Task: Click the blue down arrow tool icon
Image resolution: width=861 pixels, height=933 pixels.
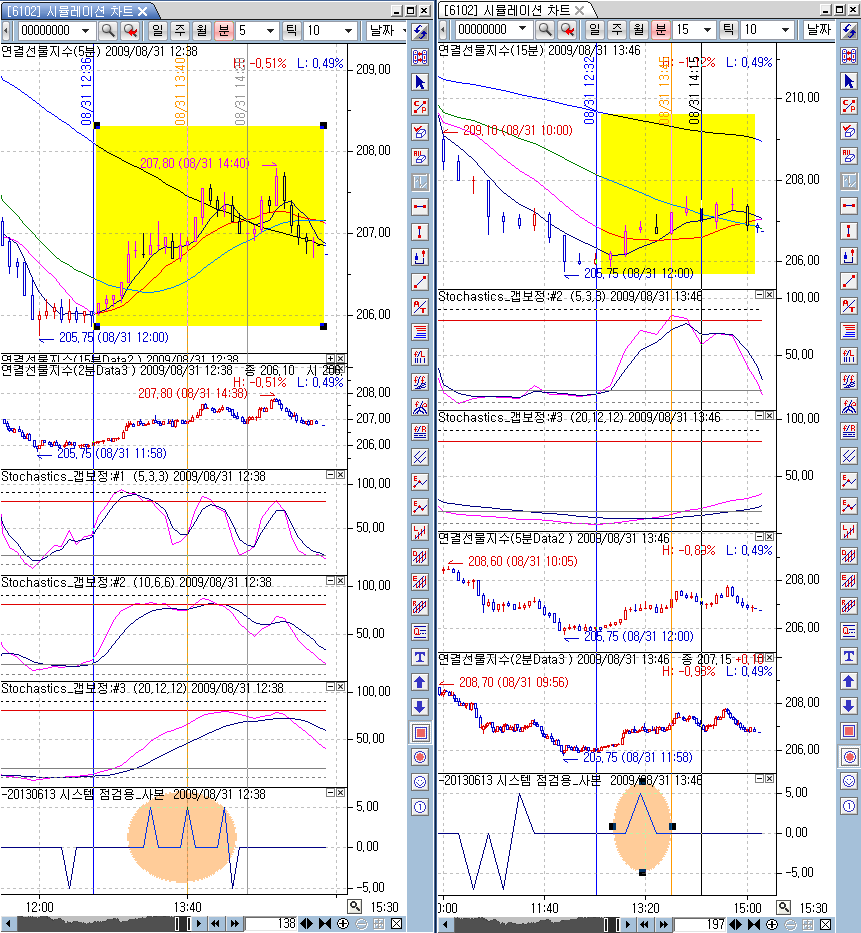Action: (x=420, y=707)
